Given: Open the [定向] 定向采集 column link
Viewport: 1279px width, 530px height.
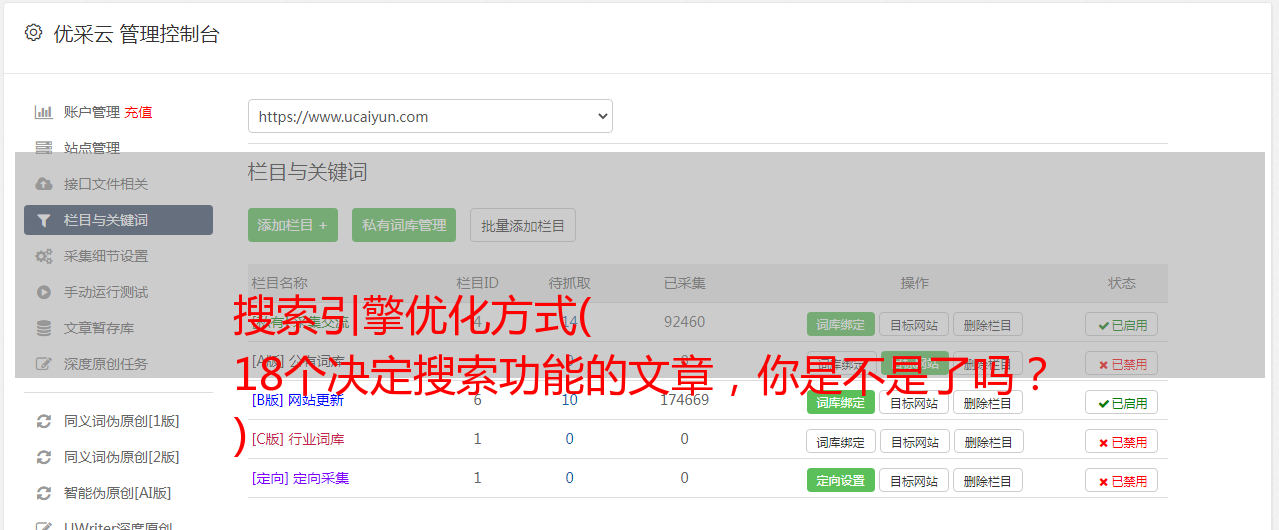Looking at the screenshot, I should coord(300,478).
